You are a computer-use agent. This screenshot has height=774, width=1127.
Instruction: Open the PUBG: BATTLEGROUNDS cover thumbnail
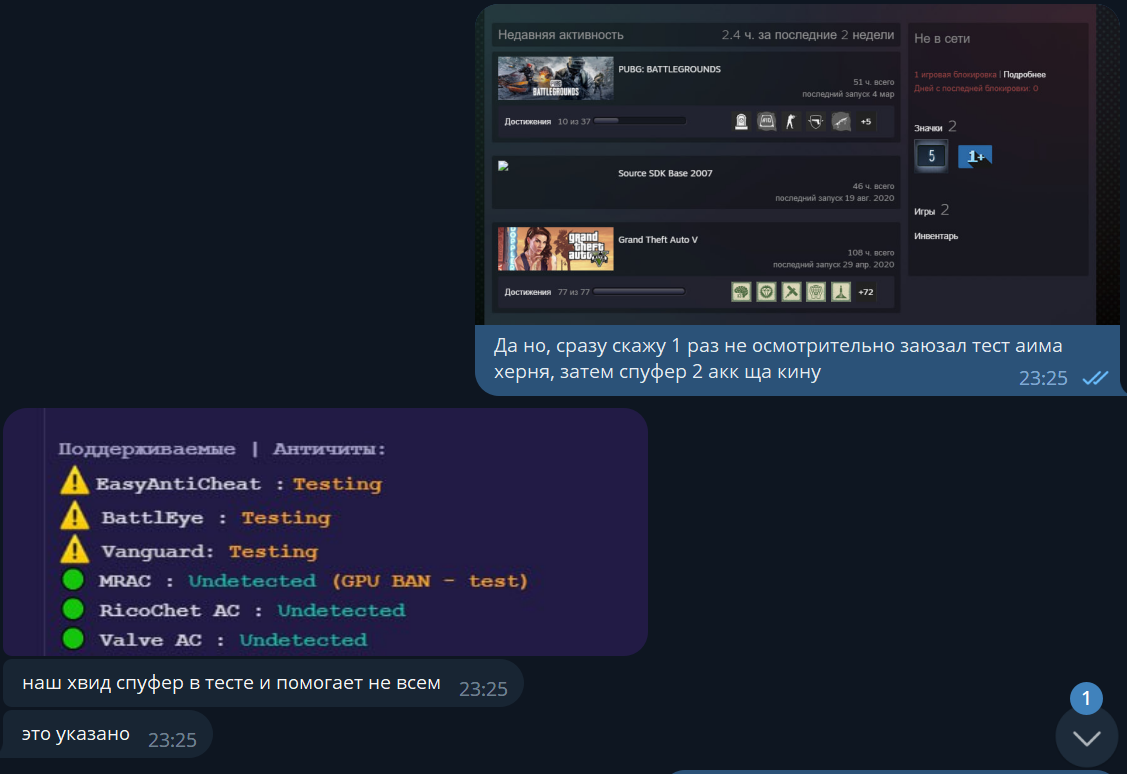[556, 78]
